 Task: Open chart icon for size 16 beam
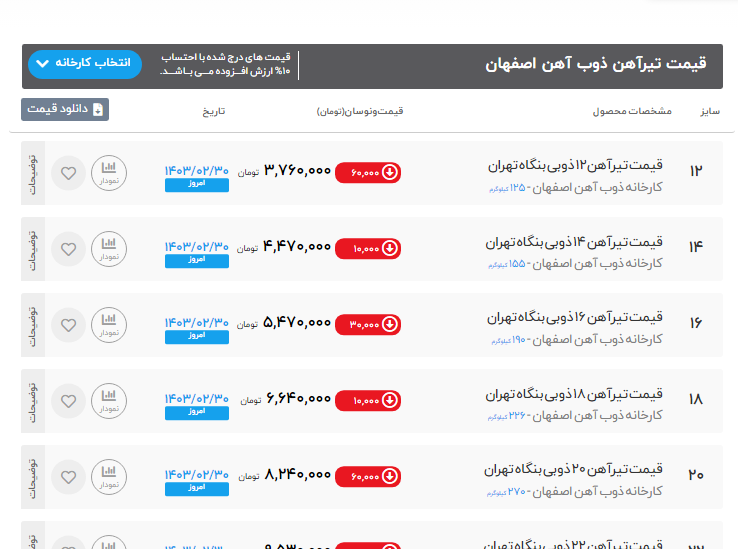tap(109, 325)
